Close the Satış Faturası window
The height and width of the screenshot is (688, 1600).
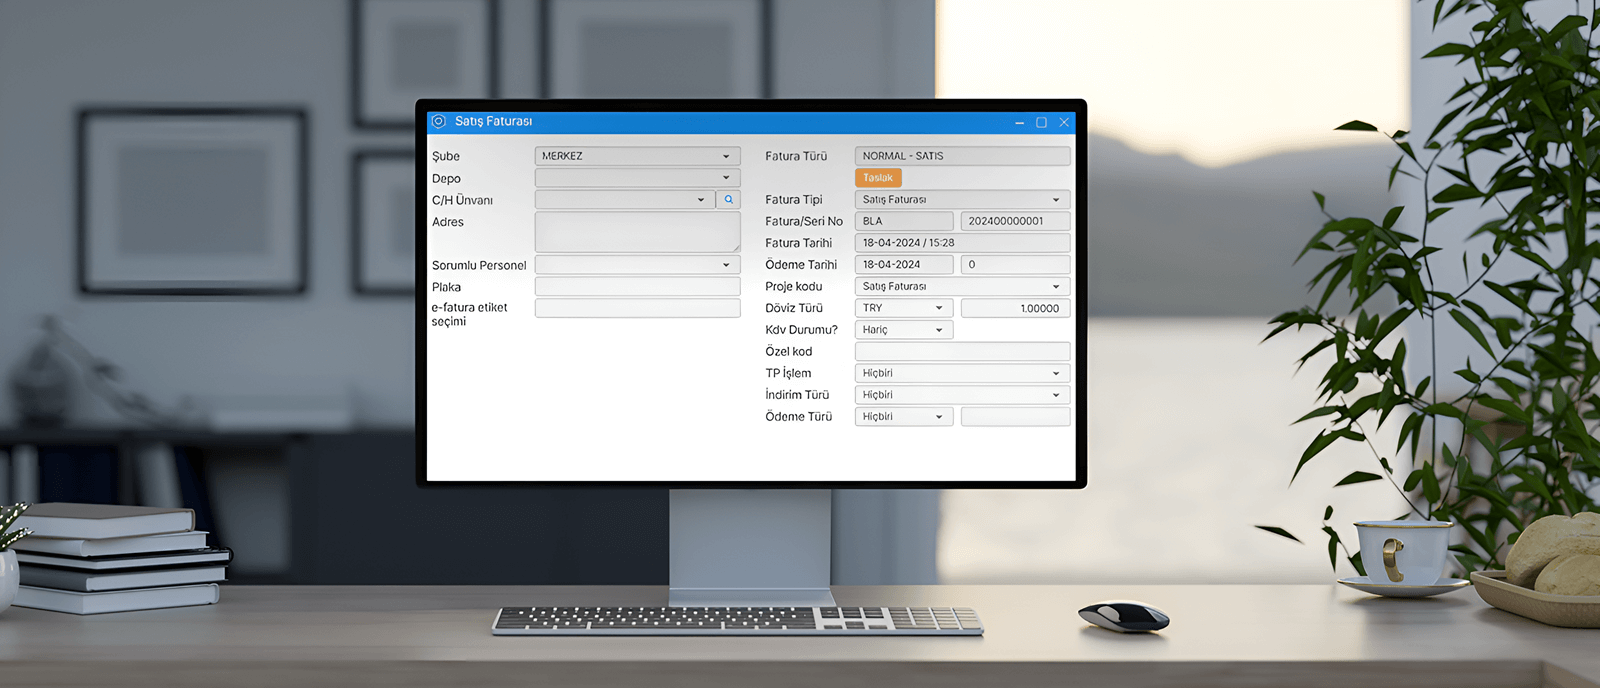coord(1064,122)
